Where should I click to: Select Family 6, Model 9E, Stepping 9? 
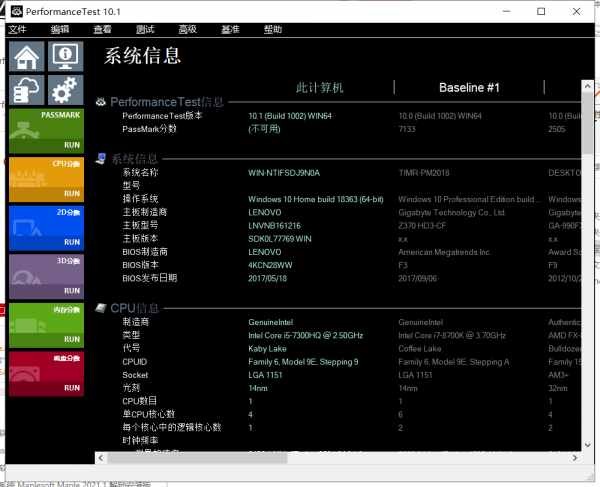pos(303,362)
